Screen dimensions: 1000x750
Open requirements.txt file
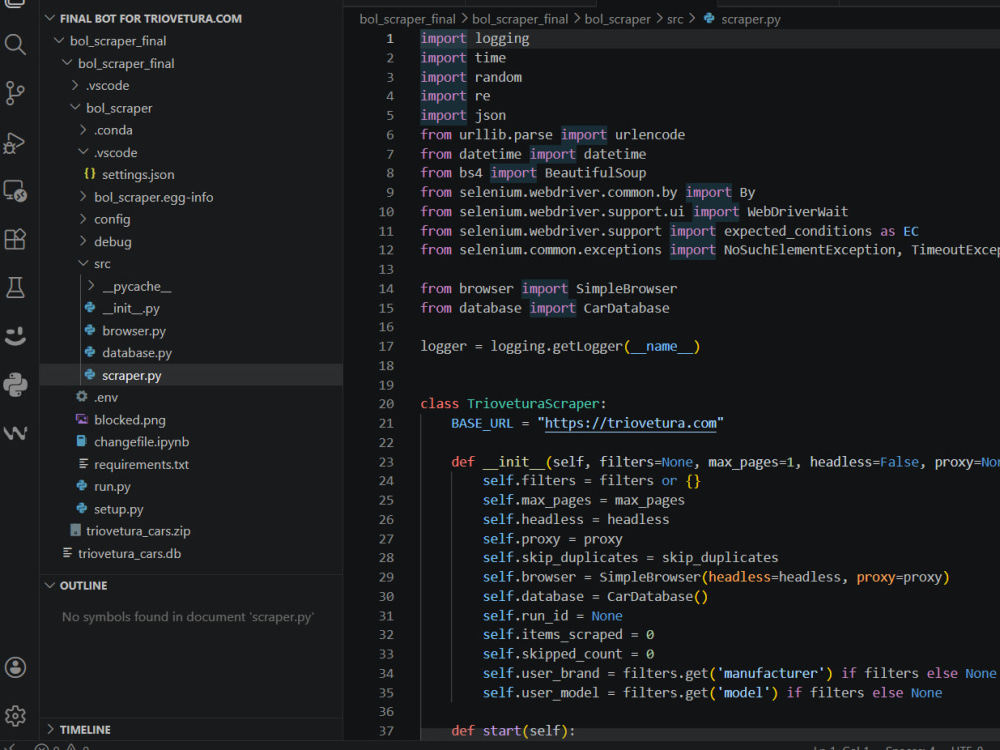click(x=141, y=464)
